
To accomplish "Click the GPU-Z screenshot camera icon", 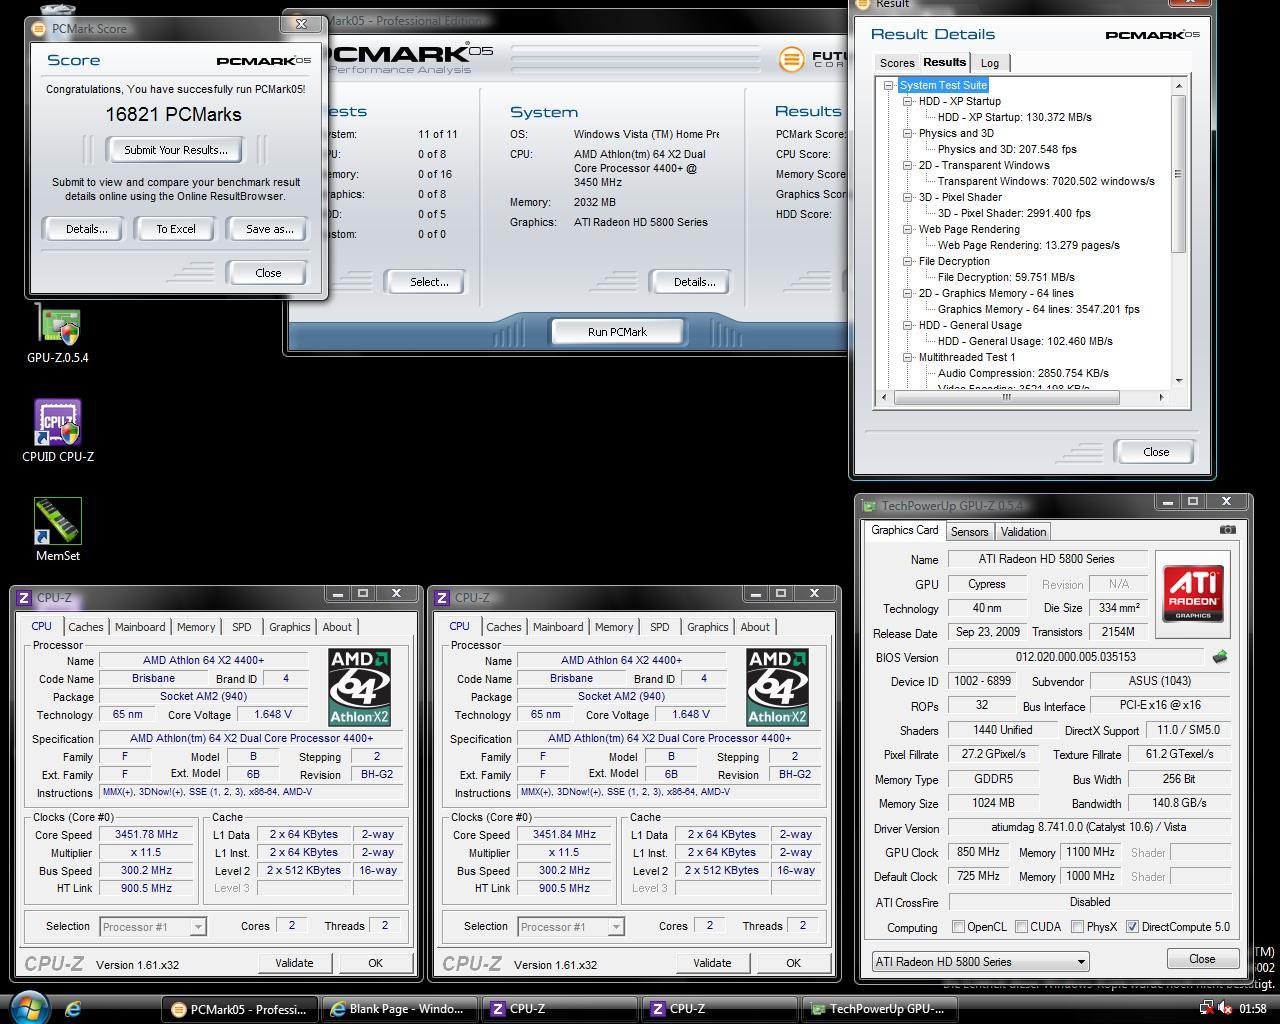I will 1228,530.
